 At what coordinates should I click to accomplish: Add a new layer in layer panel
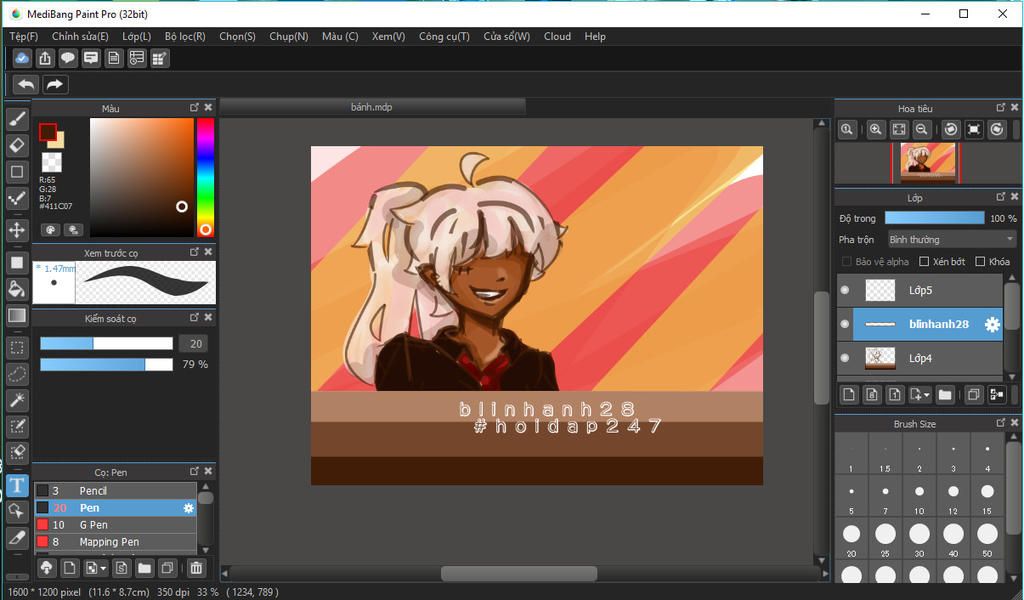point(848,394)
